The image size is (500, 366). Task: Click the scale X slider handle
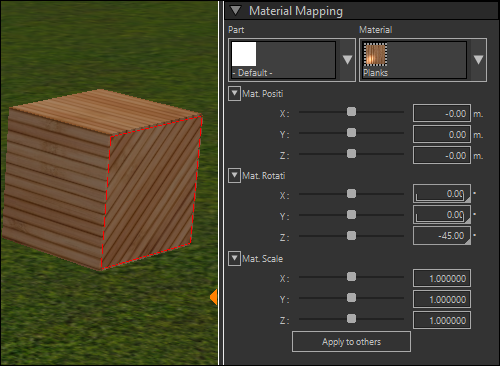351,277
